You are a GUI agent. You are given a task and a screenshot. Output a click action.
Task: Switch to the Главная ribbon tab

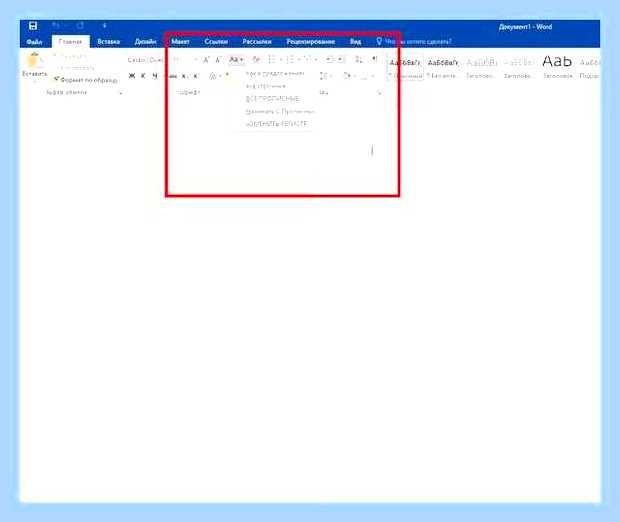coord(70,42)
